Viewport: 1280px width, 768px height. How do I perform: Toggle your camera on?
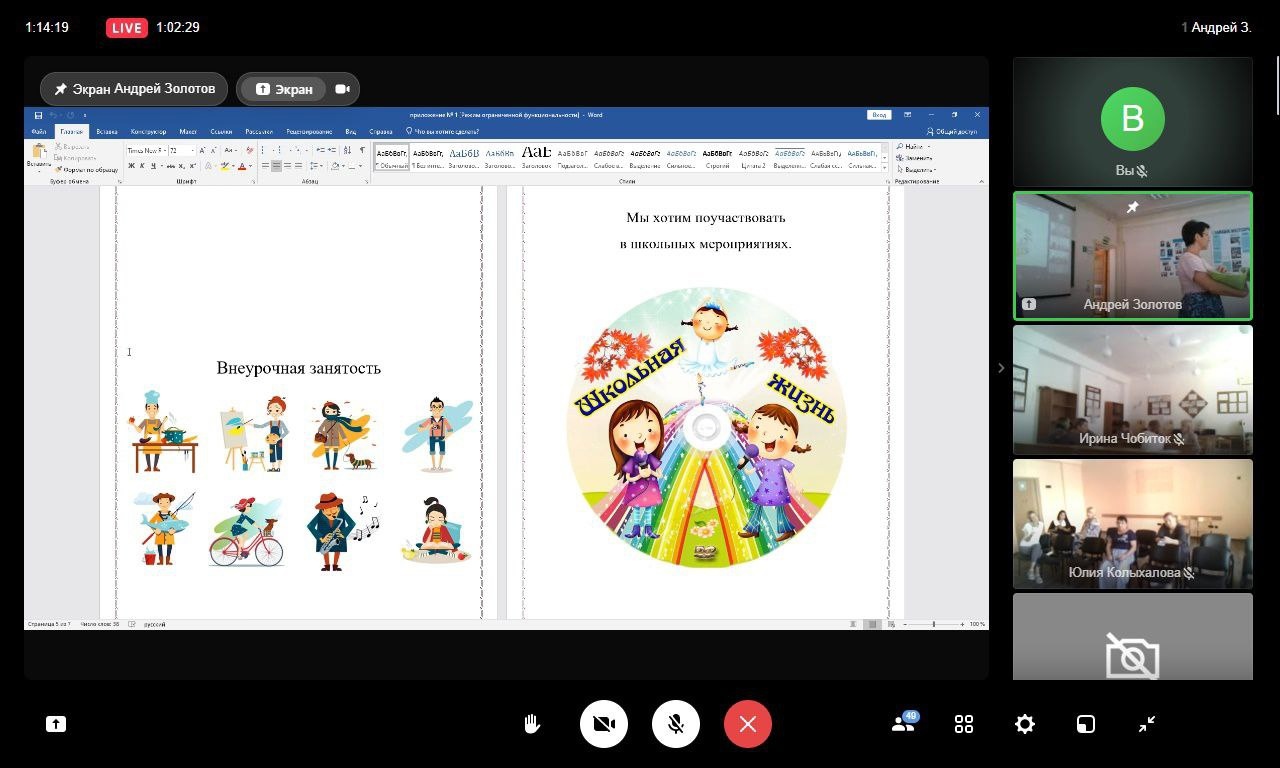coord(604,724)
